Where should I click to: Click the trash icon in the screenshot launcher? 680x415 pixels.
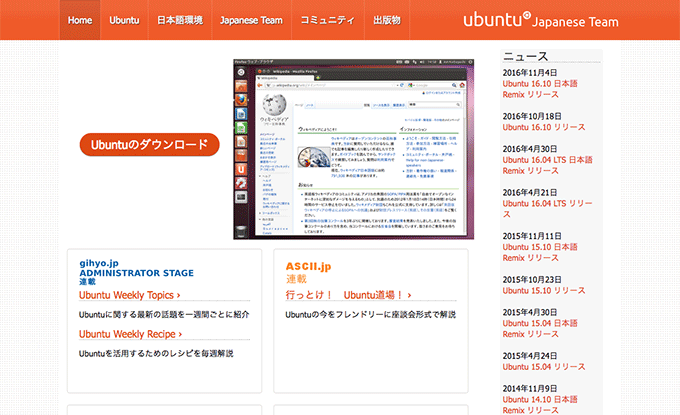pyautogui.click(x=241, y=231)
